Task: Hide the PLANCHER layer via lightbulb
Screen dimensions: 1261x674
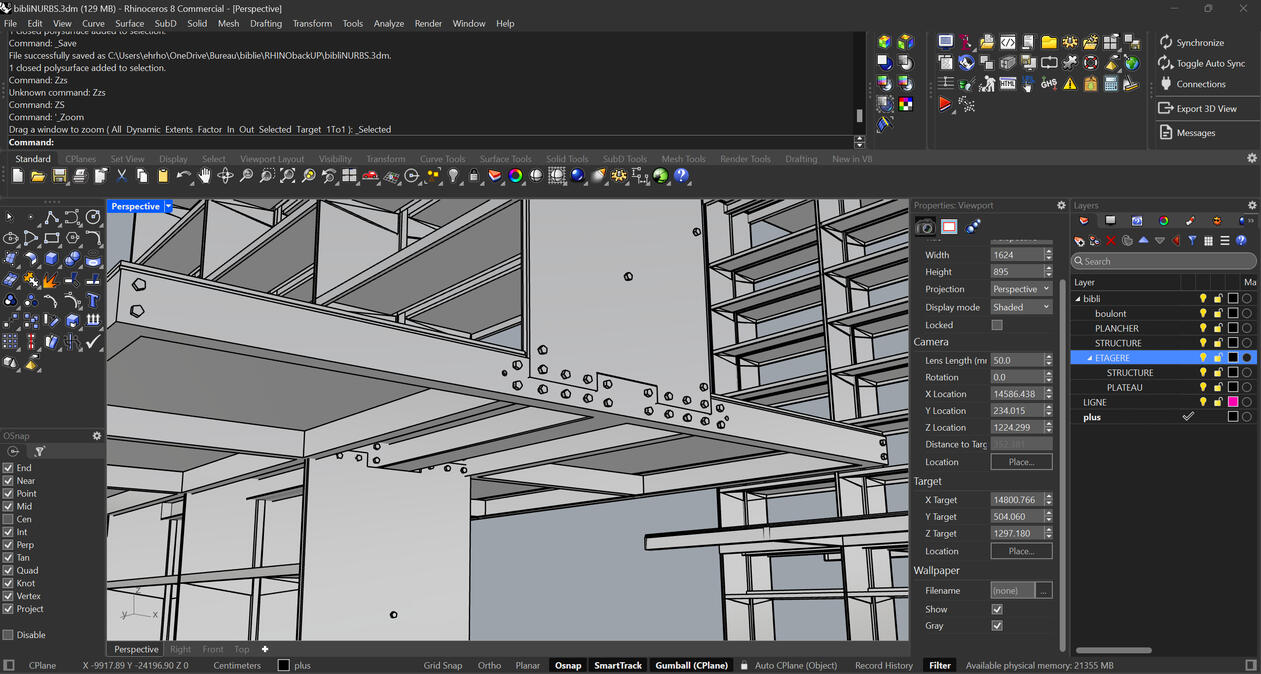Action: (x=1203, y=328)
